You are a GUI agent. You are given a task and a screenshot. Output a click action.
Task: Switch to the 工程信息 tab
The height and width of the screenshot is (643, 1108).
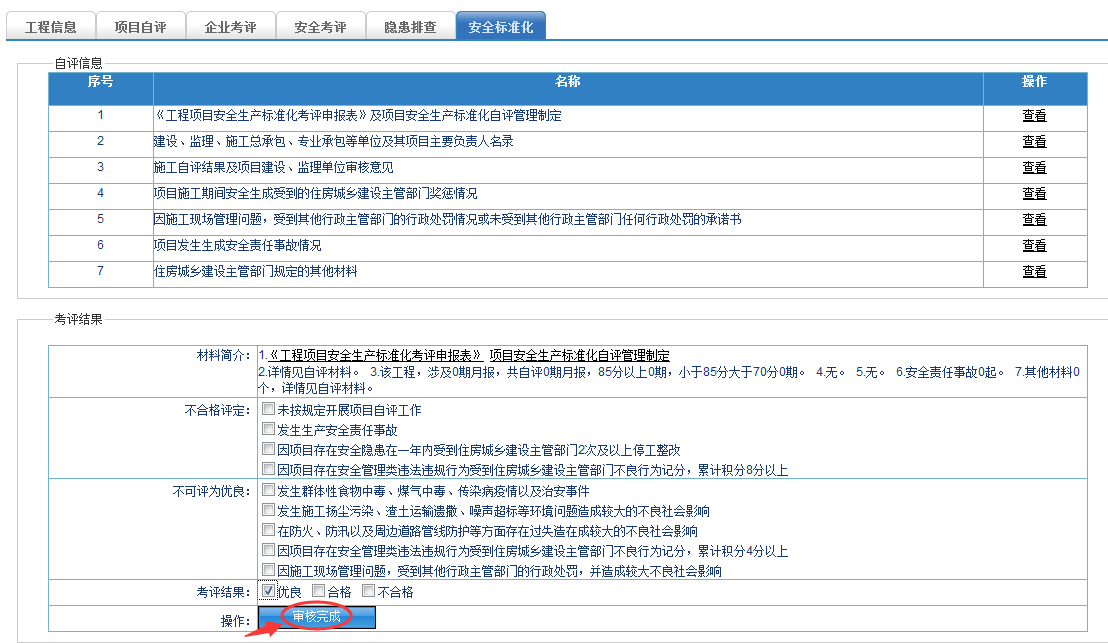pos(50,27)
